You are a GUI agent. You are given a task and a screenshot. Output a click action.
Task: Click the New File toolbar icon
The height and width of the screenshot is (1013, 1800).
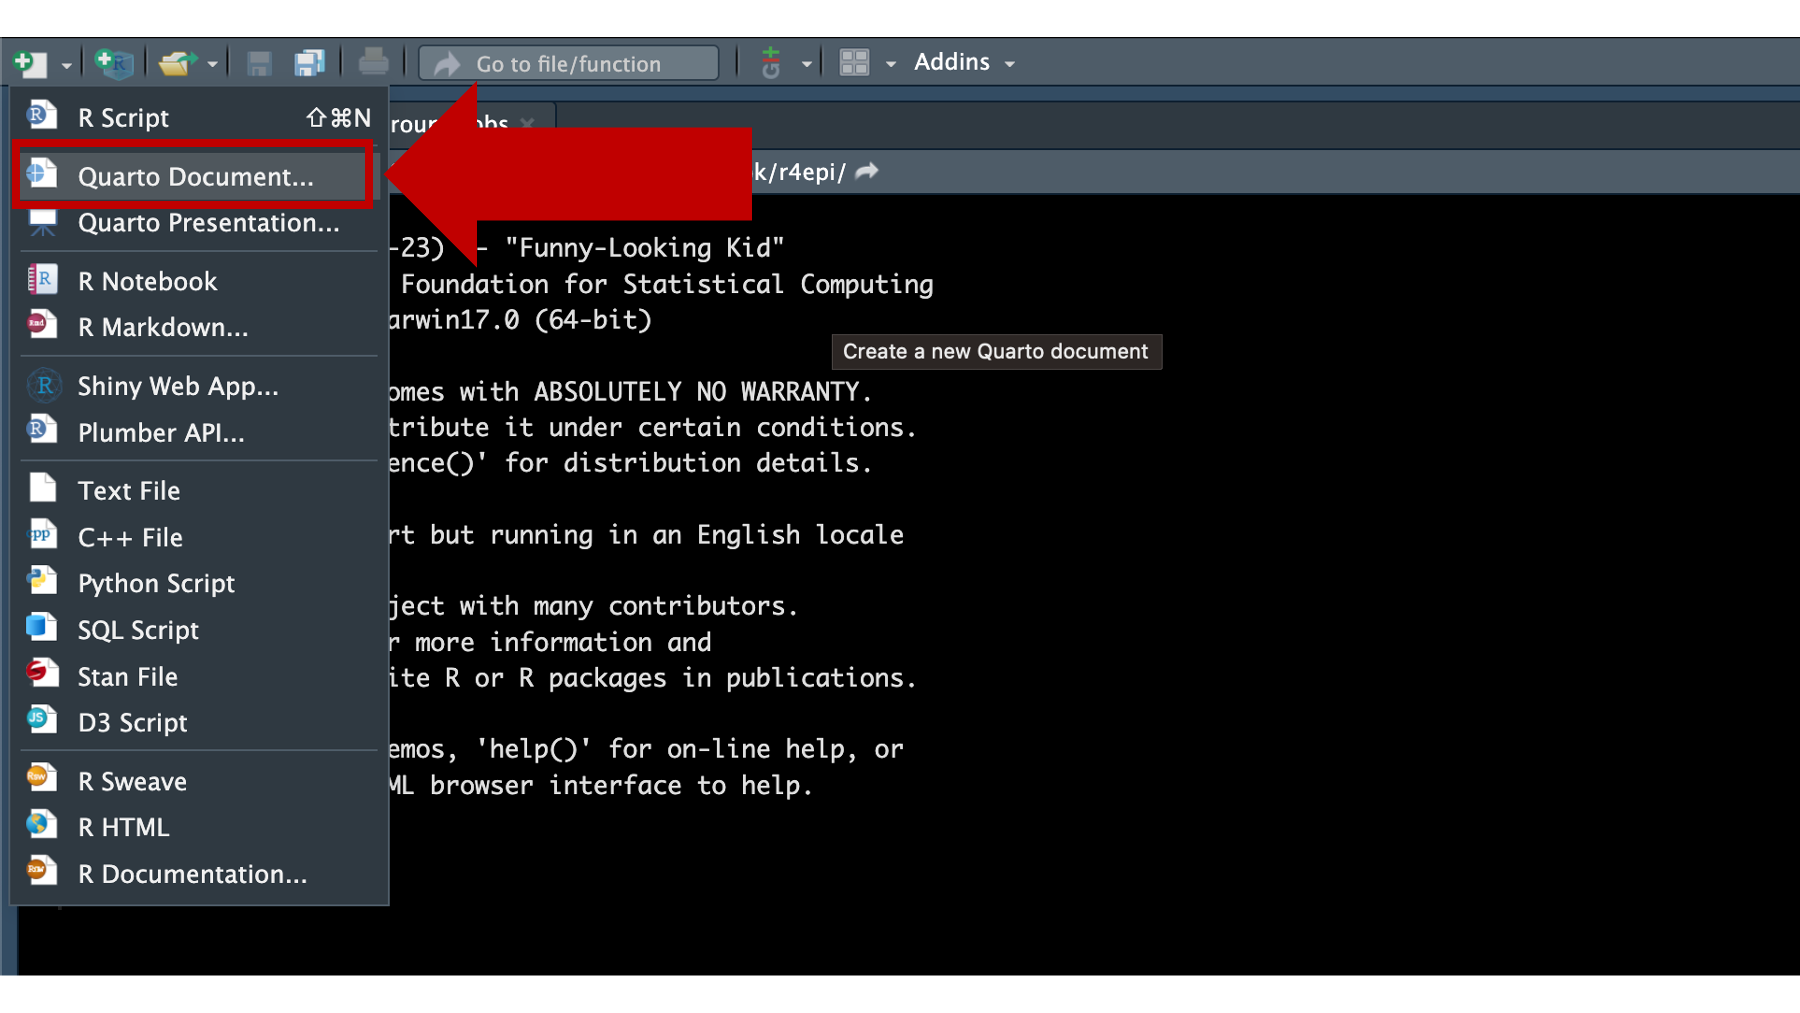pos(30,63)
